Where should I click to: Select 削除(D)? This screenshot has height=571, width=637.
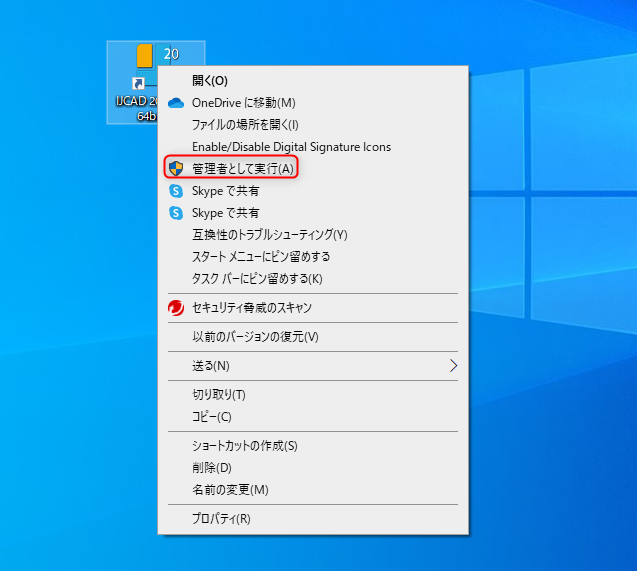tap(313, 468)
